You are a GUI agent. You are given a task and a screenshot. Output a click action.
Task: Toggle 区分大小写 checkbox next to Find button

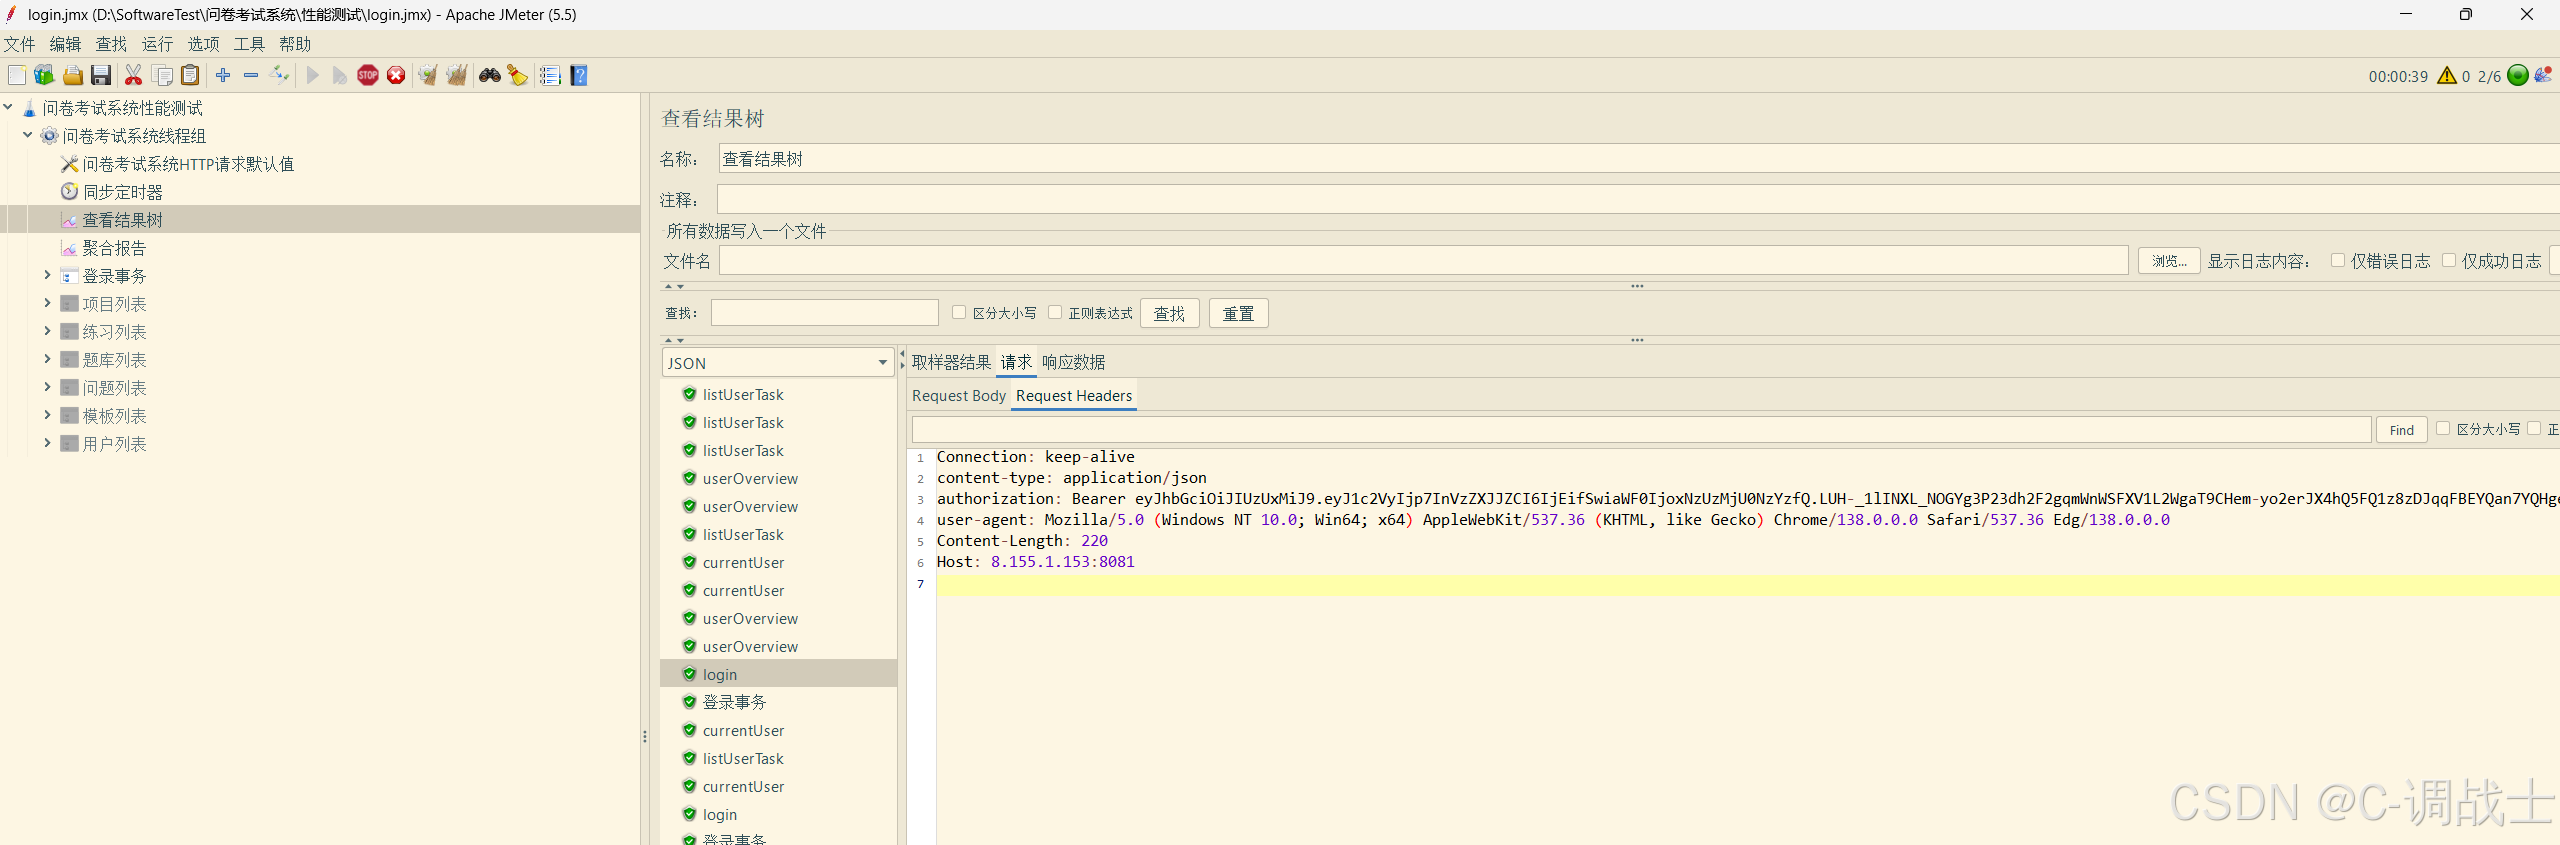(x=2443, y=428)
